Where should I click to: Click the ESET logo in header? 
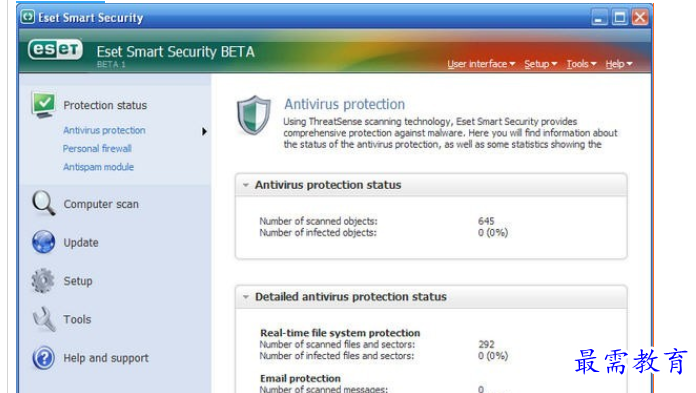tap(55, 50)
